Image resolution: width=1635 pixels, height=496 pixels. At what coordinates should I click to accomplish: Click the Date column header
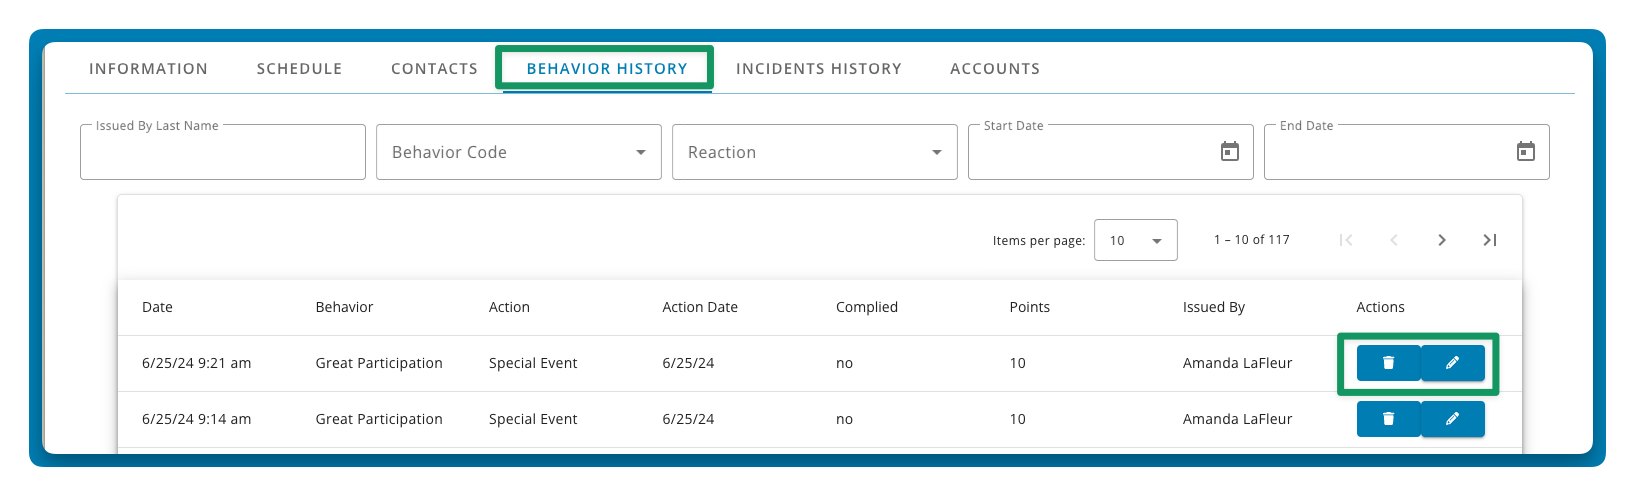pyautogui.click(x=157, y=307)
